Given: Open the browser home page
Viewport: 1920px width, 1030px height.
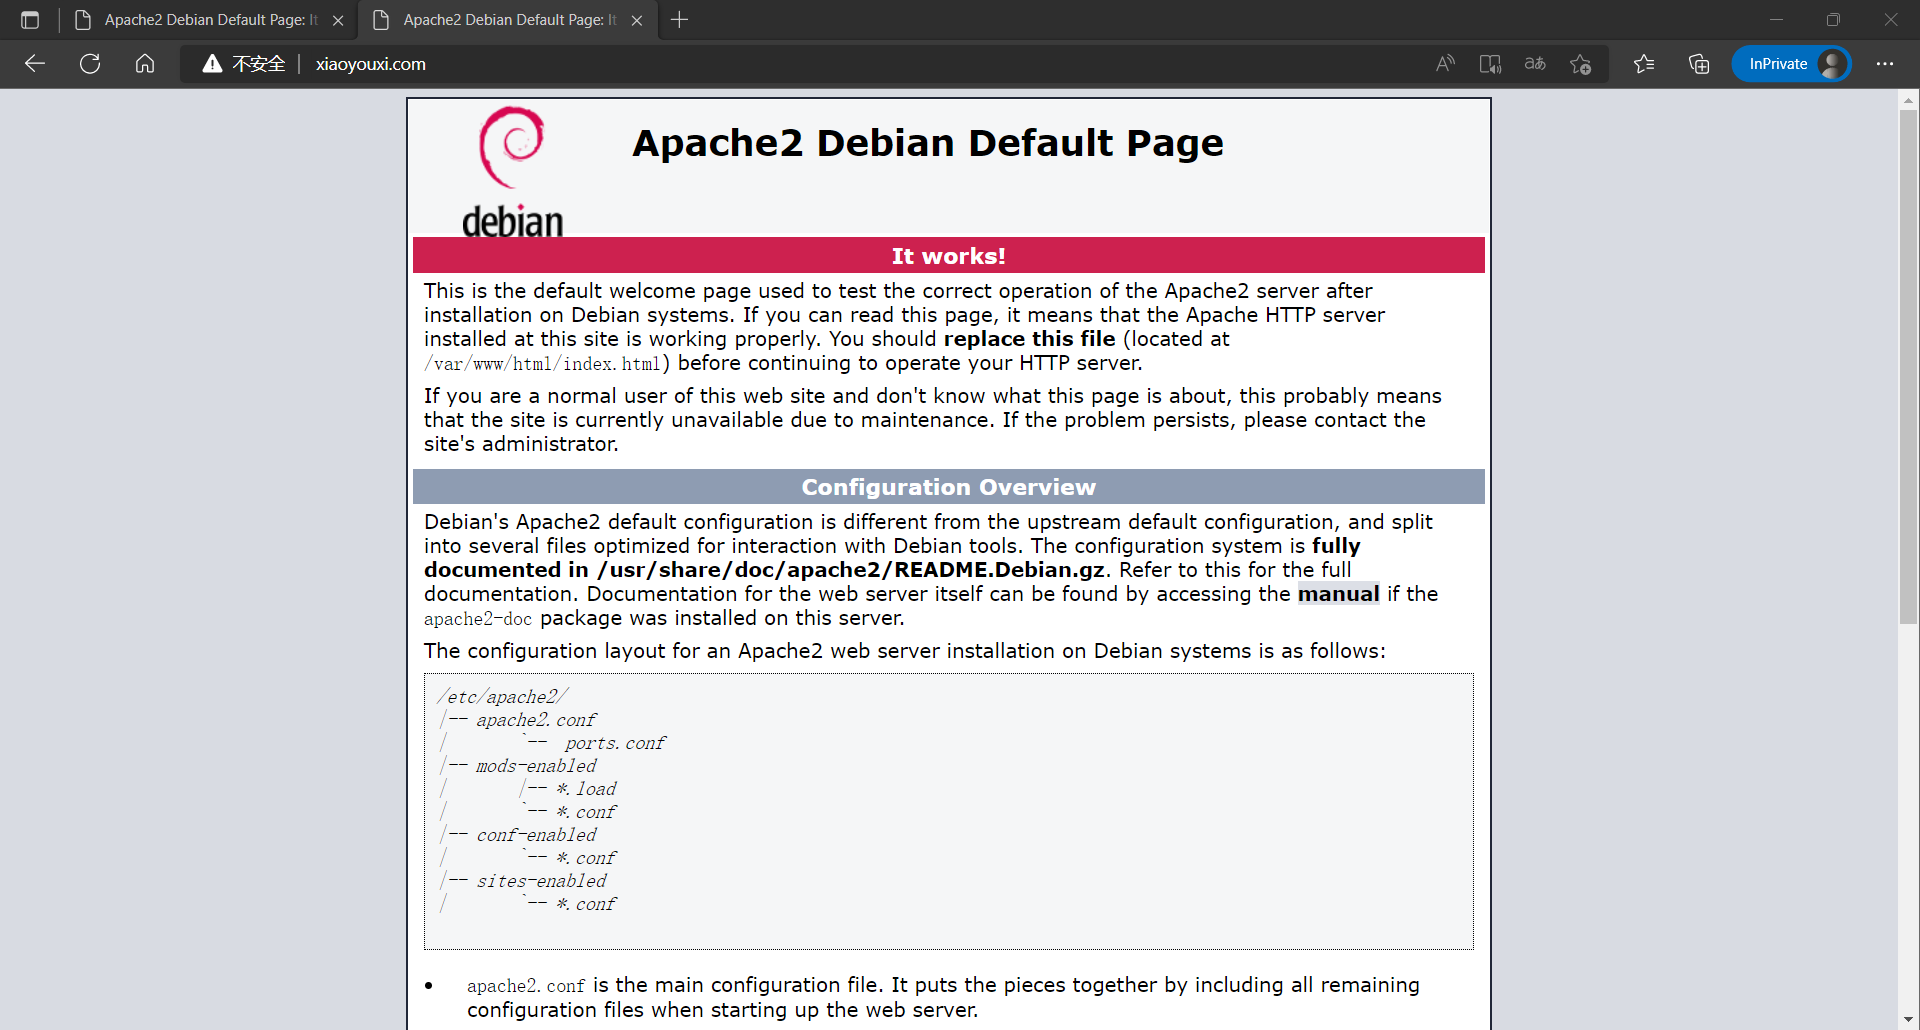Looking at the screenshot, I should (145, 64).
